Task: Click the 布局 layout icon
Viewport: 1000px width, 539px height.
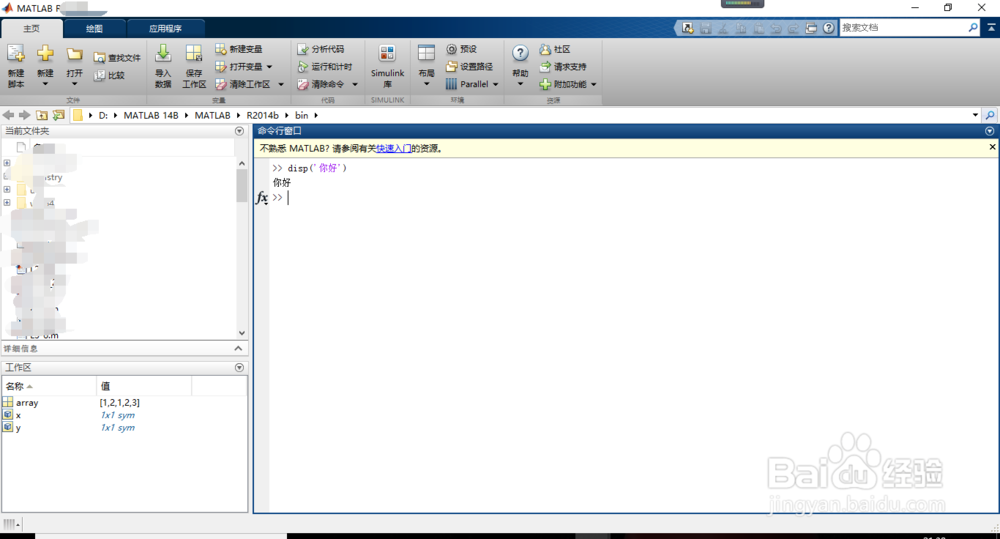Action: [426, 54]
